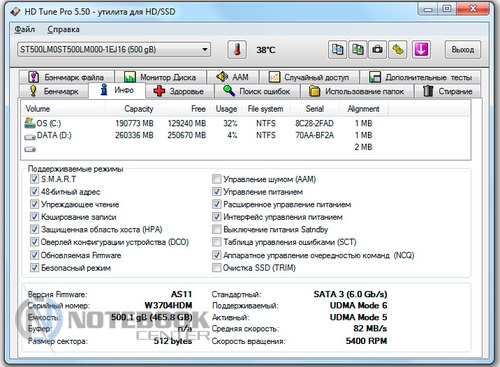Save screenshot with camera icon

pyautogui.click(x=377, y=50)
